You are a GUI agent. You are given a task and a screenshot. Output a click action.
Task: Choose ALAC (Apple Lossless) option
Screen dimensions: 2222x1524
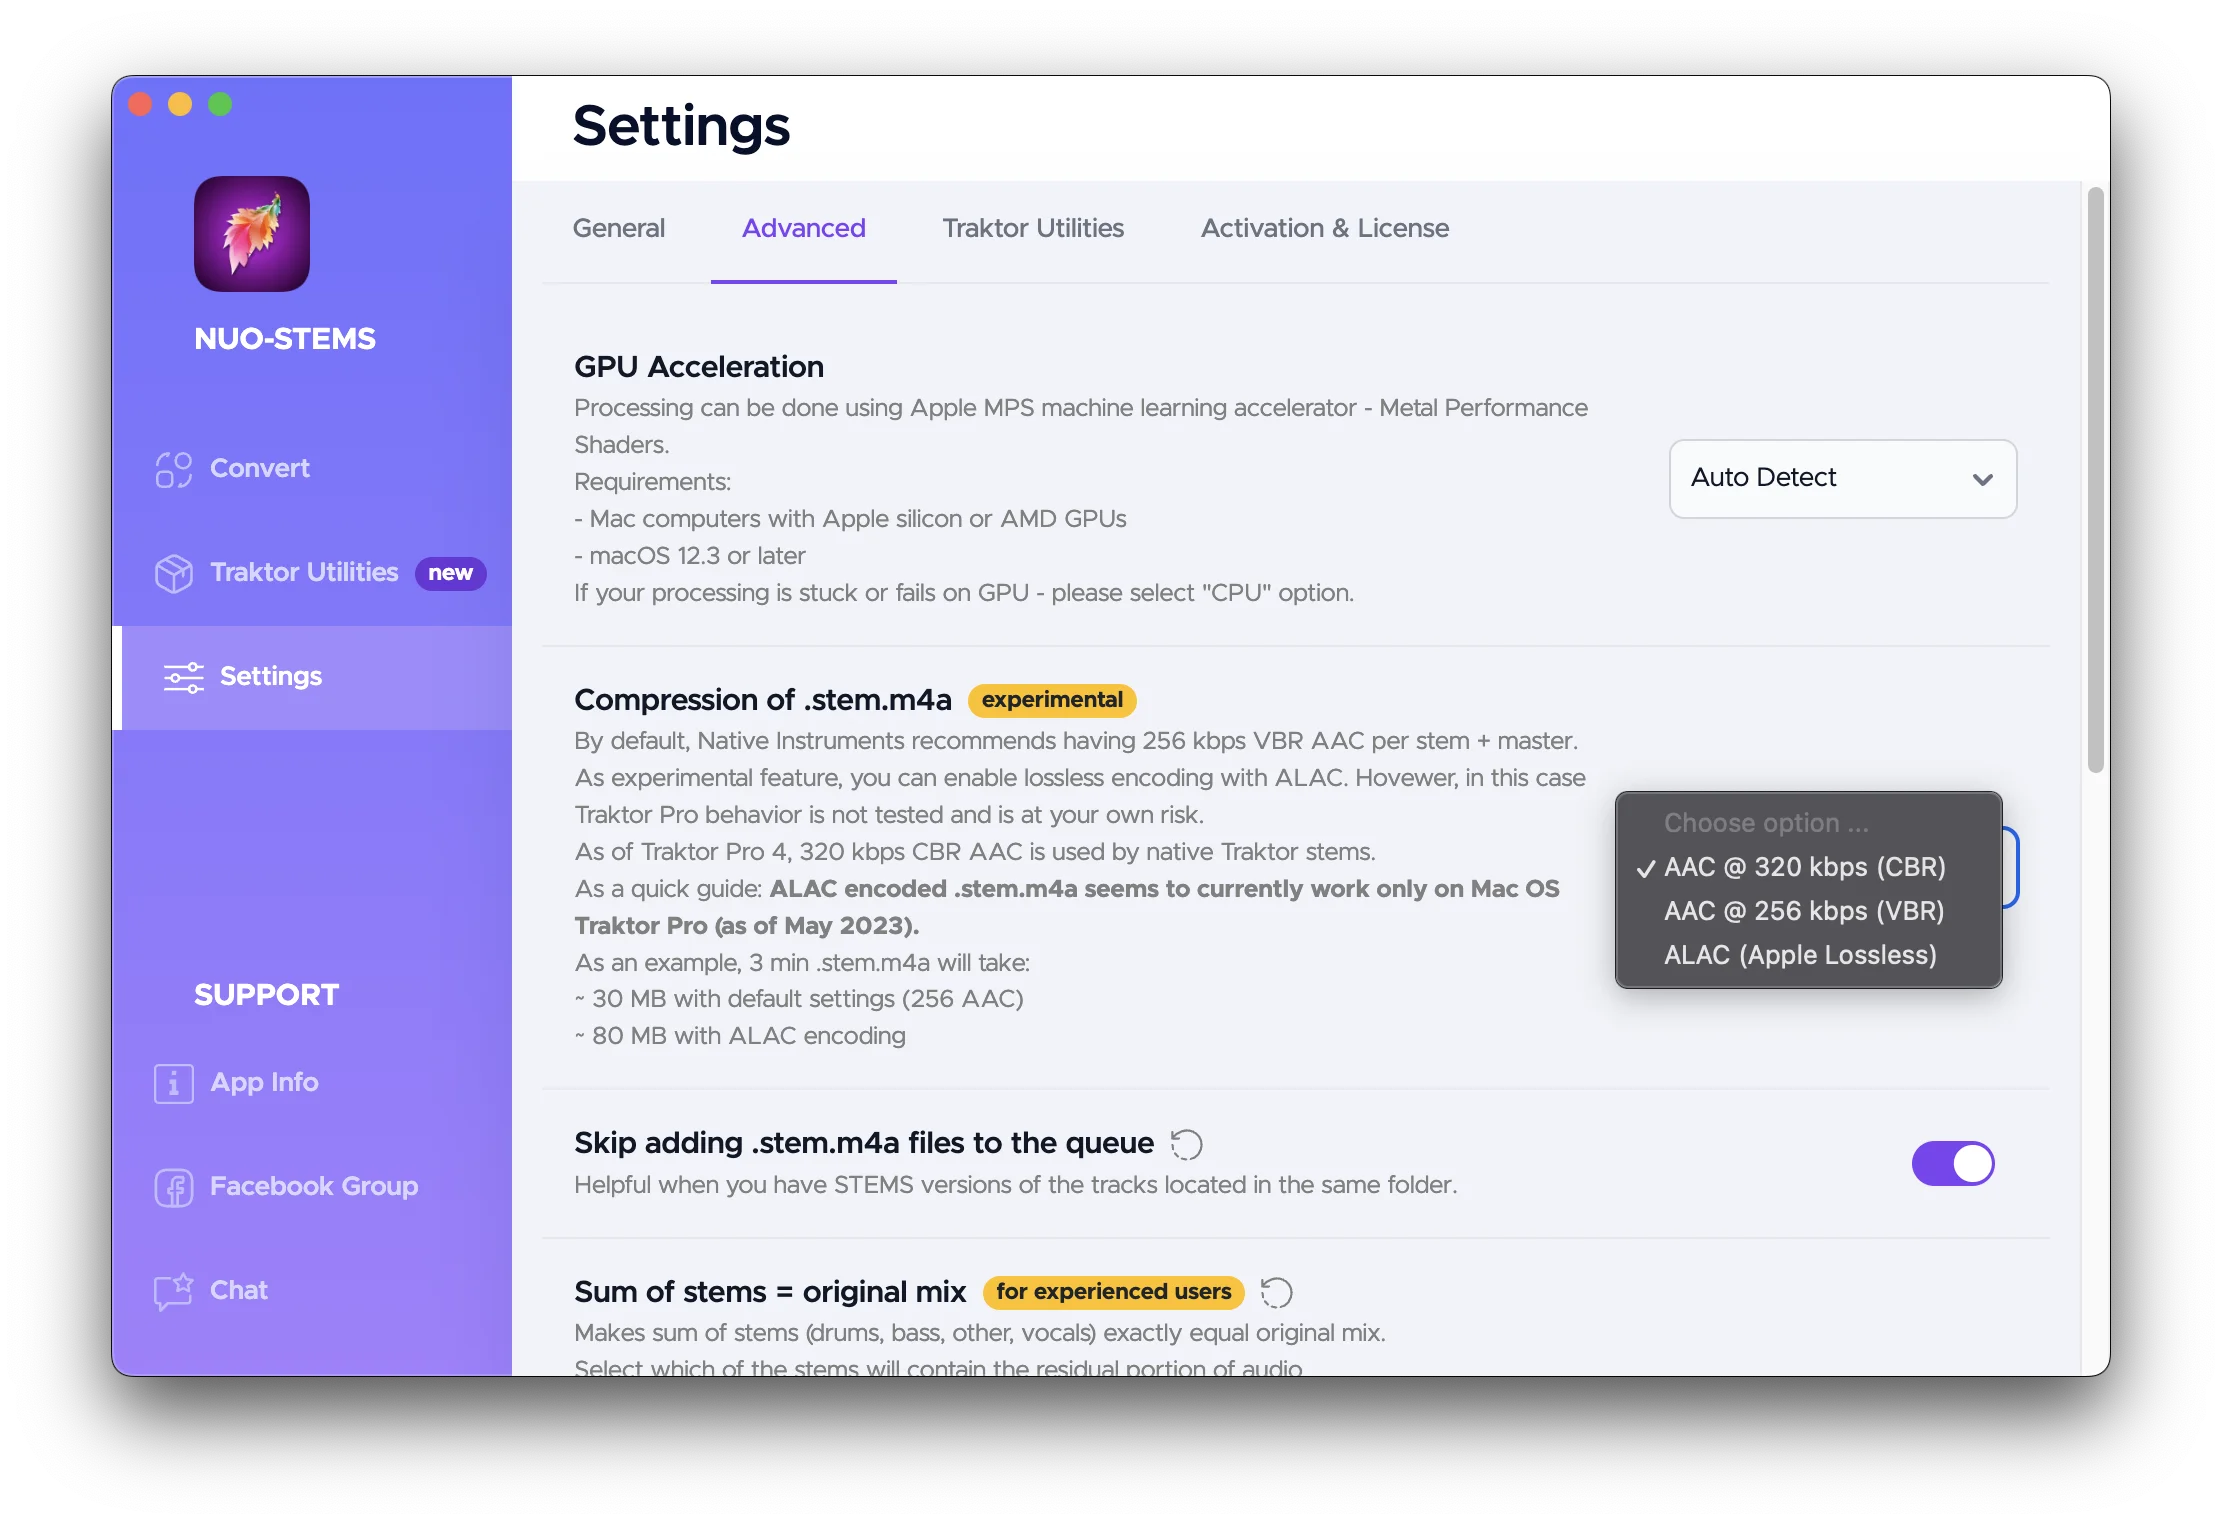click(x=1800, y=955)
